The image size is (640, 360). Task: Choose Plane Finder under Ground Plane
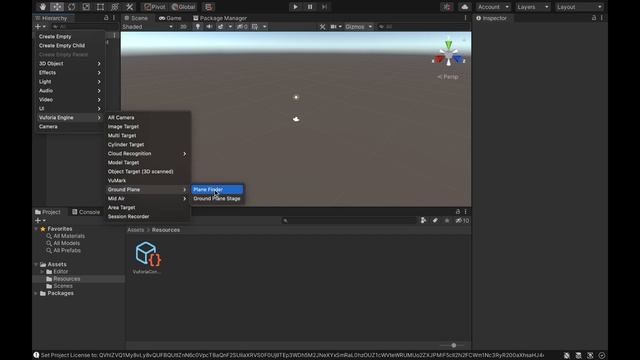point(217,189)
